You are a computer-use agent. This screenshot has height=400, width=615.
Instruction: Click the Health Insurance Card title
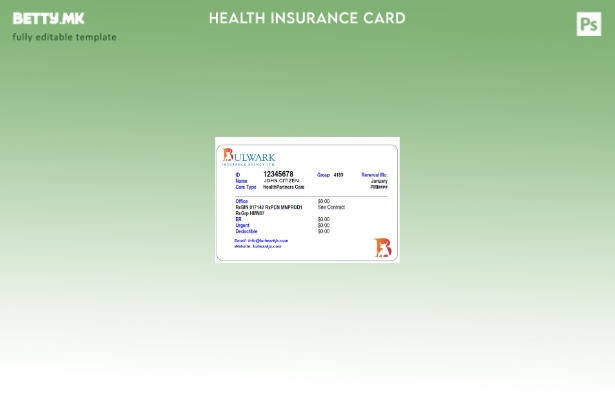[x=307, y=18]
